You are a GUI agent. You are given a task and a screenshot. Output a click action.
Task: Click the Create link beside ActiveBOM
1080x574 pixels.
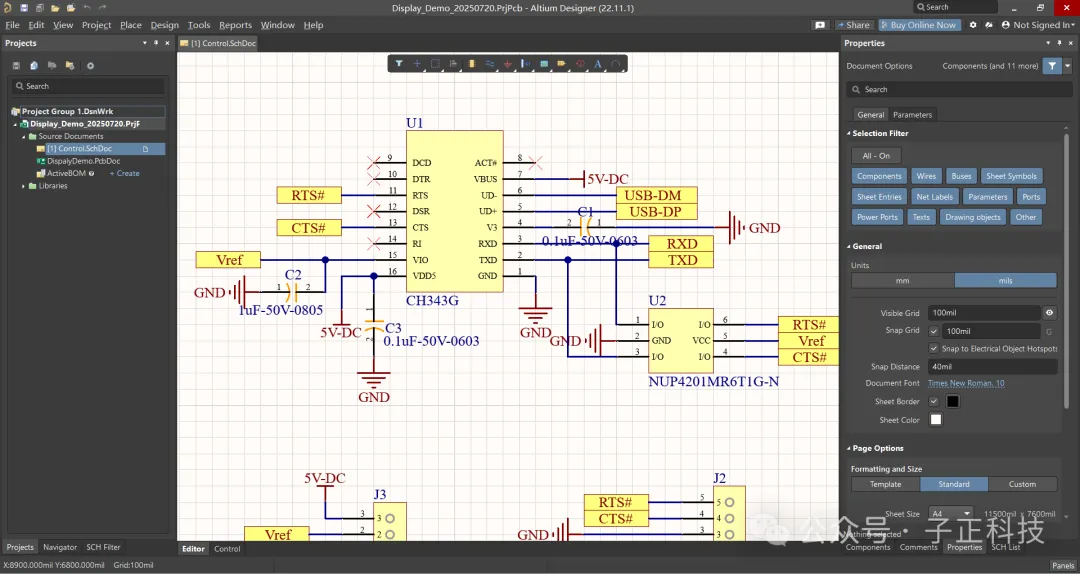pyautogui.click(x=125, y=174)
